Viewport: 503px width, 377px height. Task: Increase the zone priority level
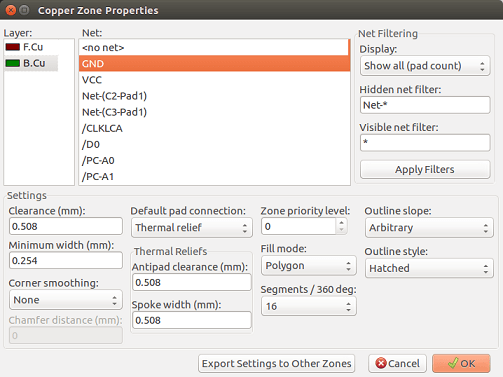point(341,222)
